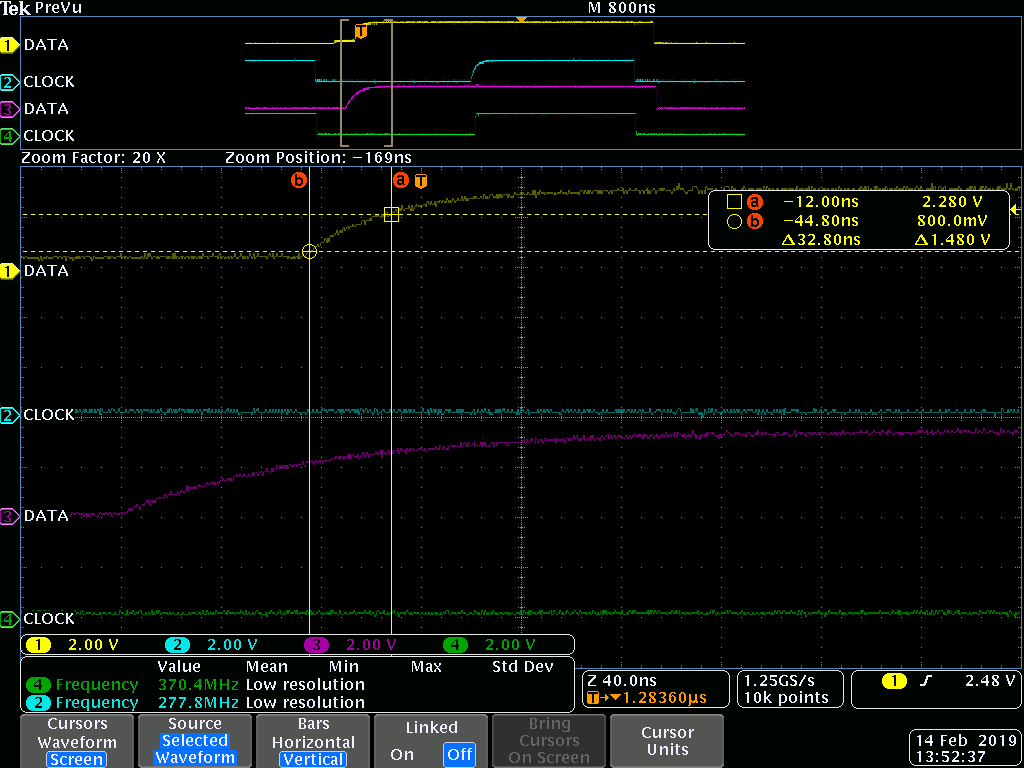Screen dimensions: 1024x768
Task: Click square cursor a crosshair on waveform
Action: [391, 214]
